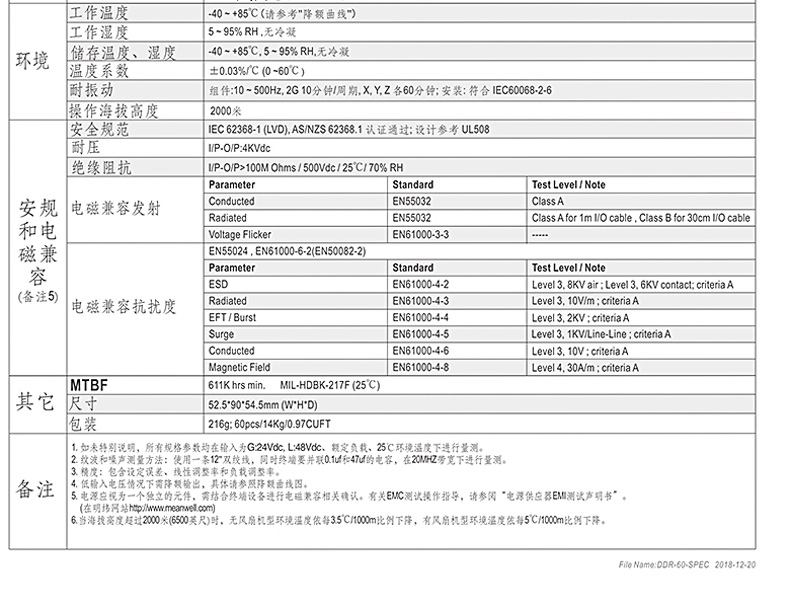The image size is (790, 608).
Task: Click the 安全规范 row label
Action: (x=99, y=131)
